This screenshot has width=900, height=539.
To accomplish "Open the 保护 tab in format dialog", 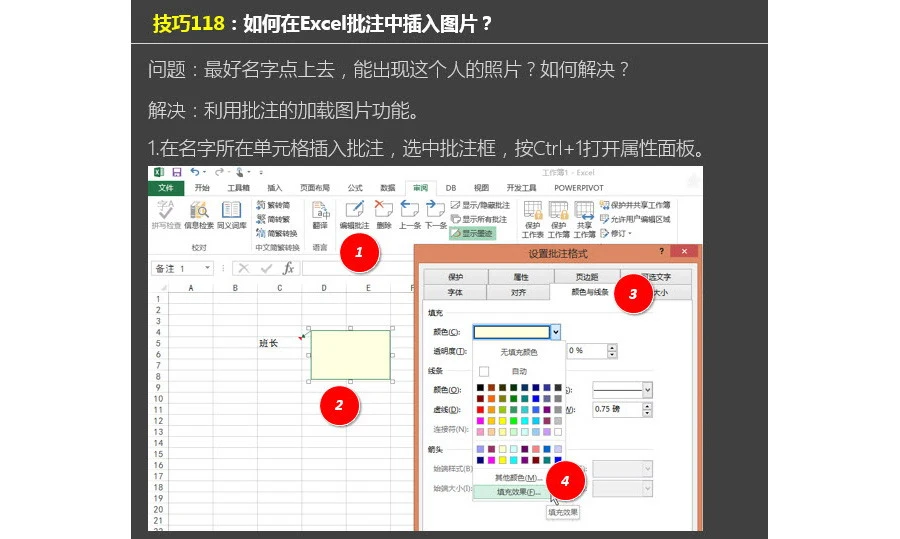I will coord(456,277).
